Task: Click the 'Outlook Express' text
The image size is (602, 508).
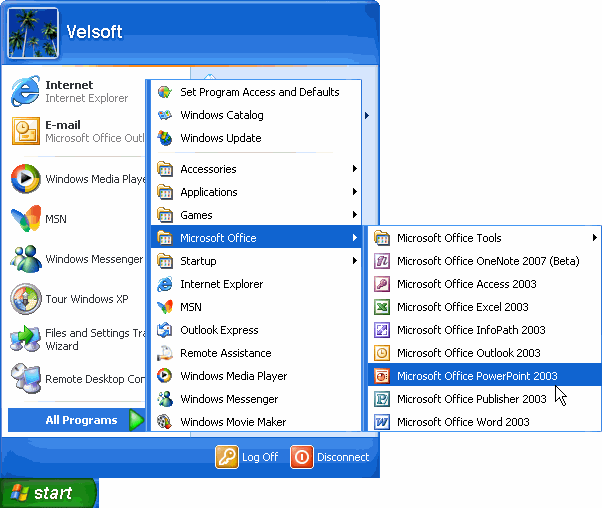Action: click(219, 330)
